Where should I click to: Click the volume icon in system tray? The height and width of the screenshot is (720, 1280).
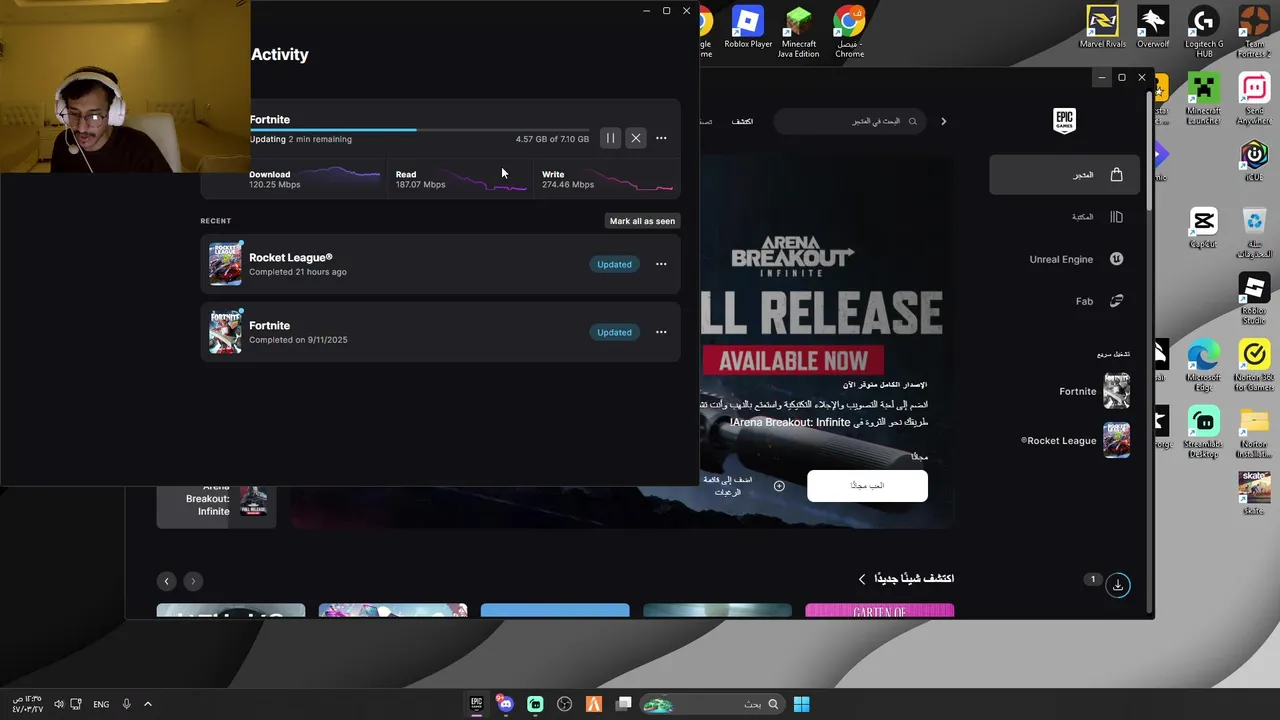click(58, 704)
